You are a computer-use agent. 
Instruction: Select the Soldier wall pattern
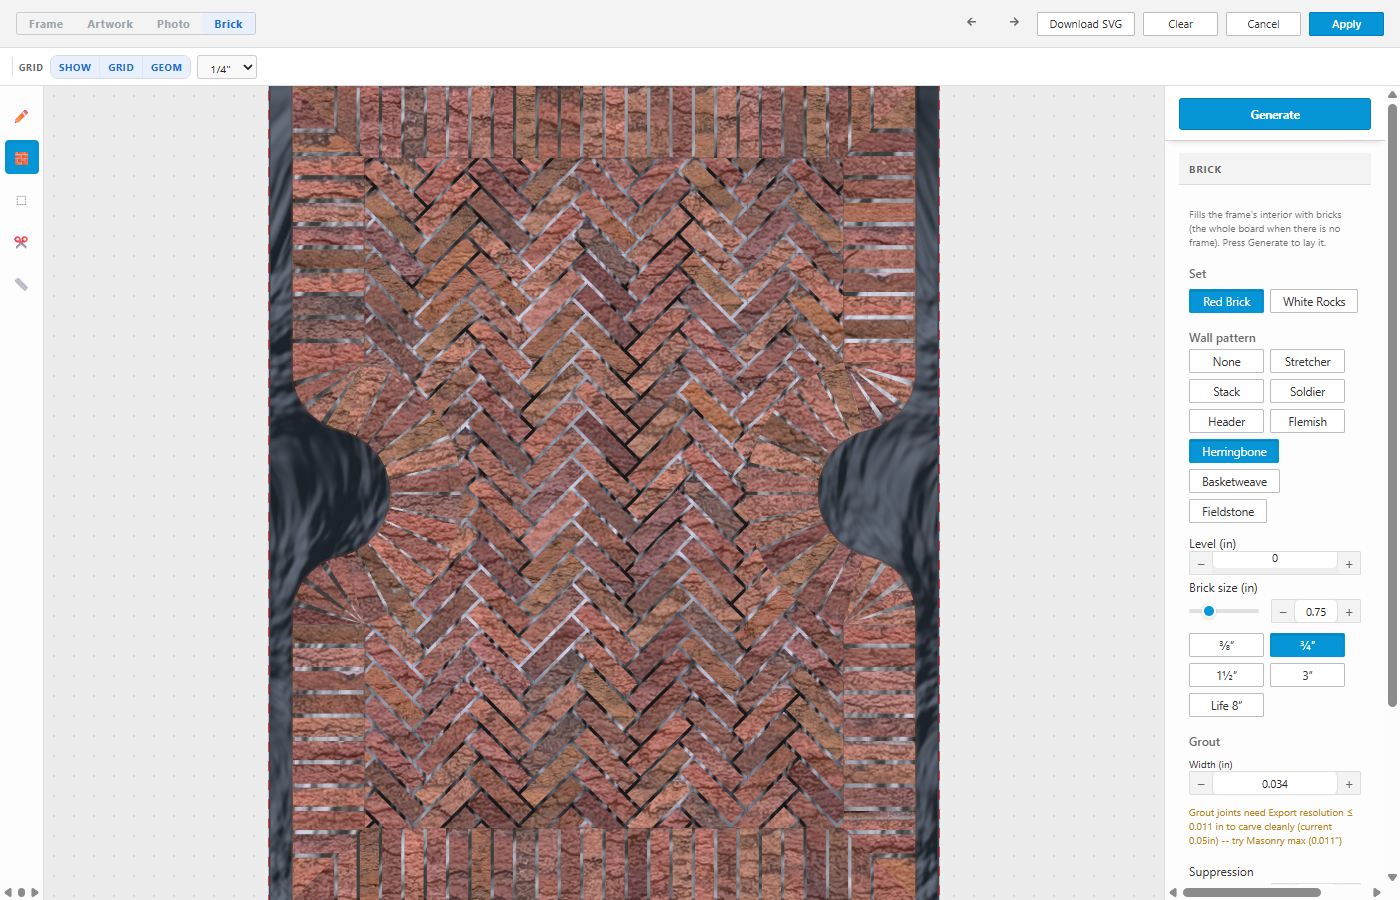(x=1307, y=391)
